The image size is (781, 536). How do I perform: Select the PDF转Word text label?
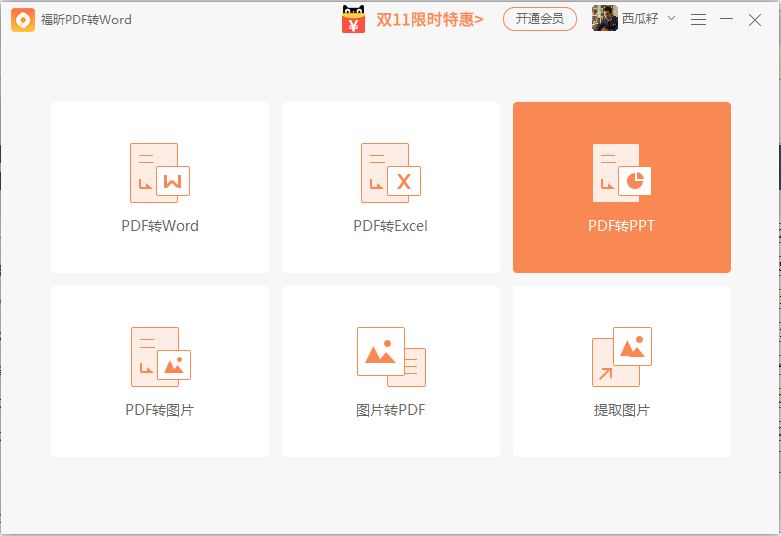point(160,226)
